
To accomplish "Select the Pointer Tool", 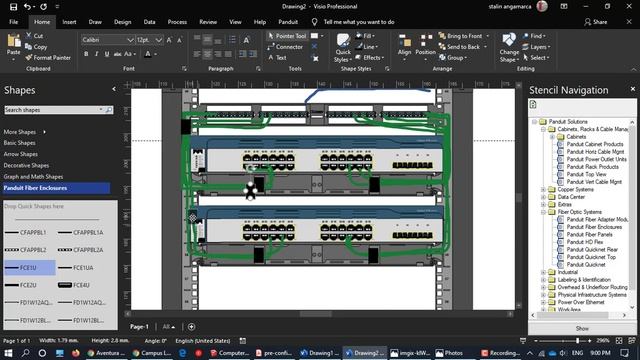I will (287, 36).
